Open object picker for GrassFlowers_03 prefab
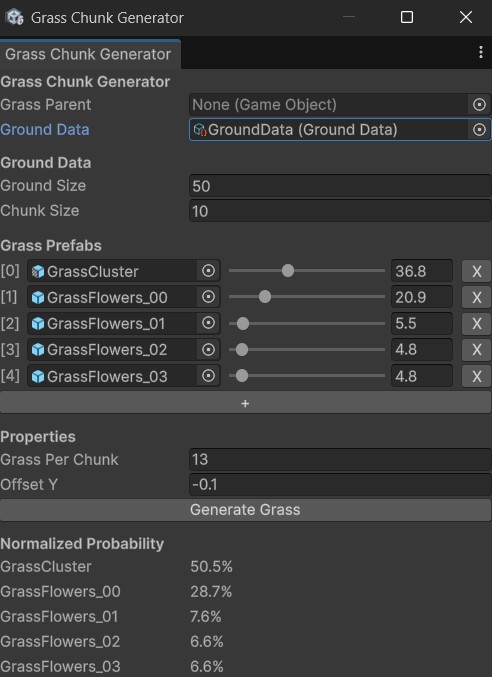 [x=208, y=376]
